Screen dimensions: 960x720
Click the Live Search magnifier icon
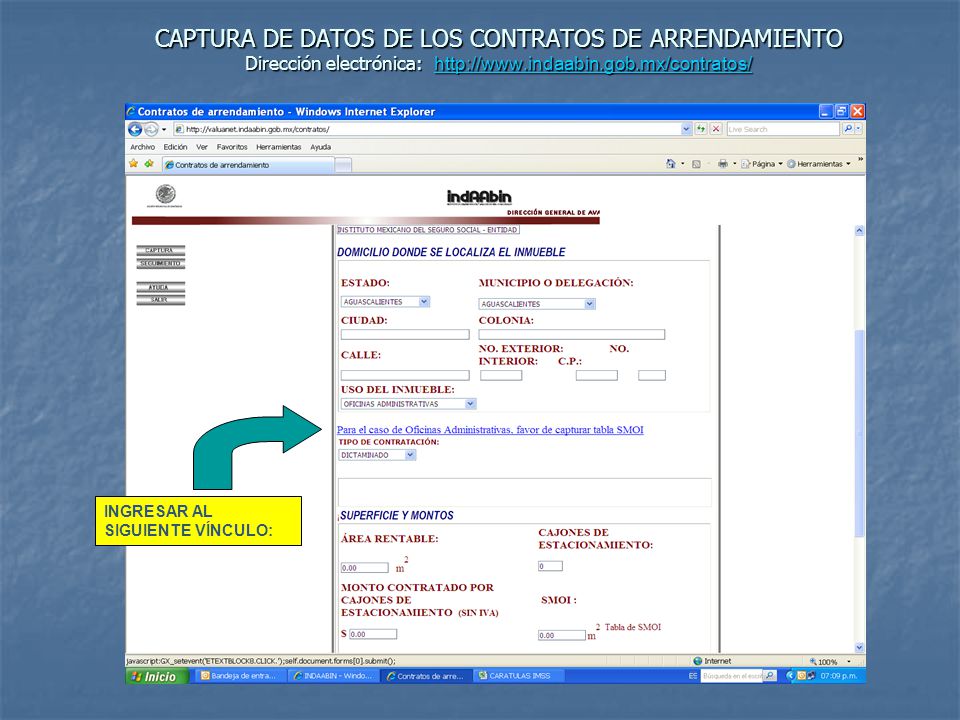pyautogui.click(x=848, y=129)
